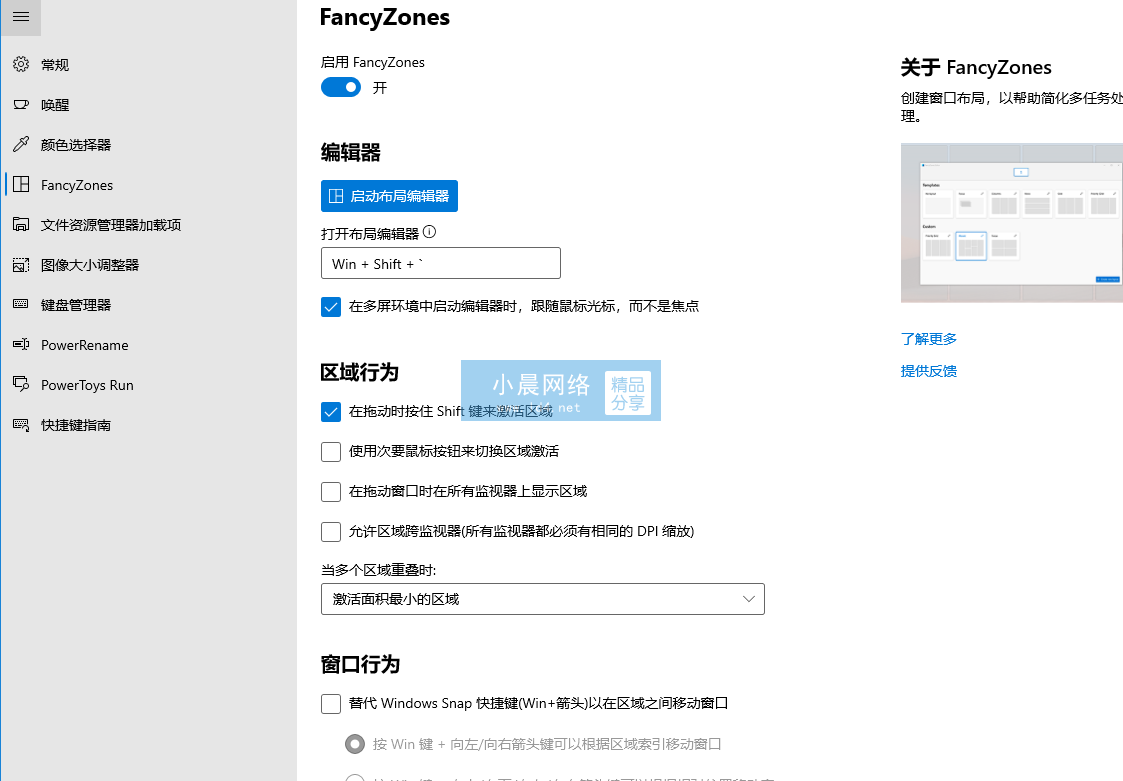The height and width of the screenshot is (781, 1123).
Task: Enable 在拖动窗口时在所有监视器上显示区域
Action: [331, 492]
